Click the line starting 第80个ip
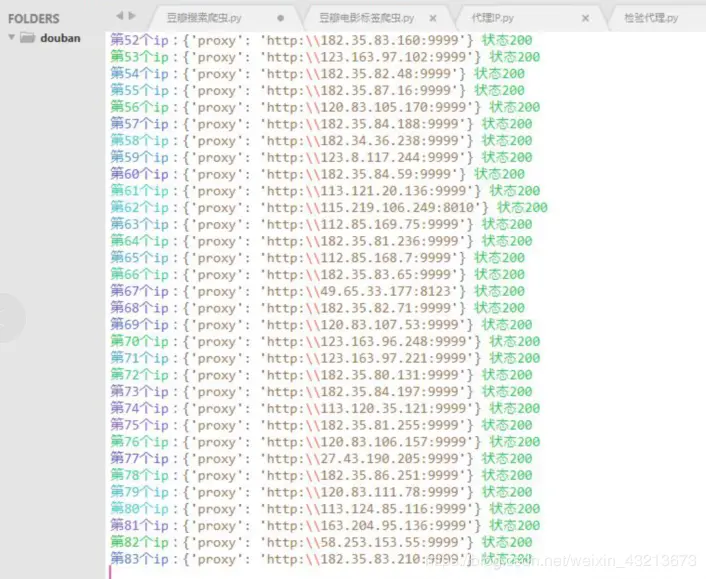Viewport: 706px width, 579px height. click(x=325, y=508)
